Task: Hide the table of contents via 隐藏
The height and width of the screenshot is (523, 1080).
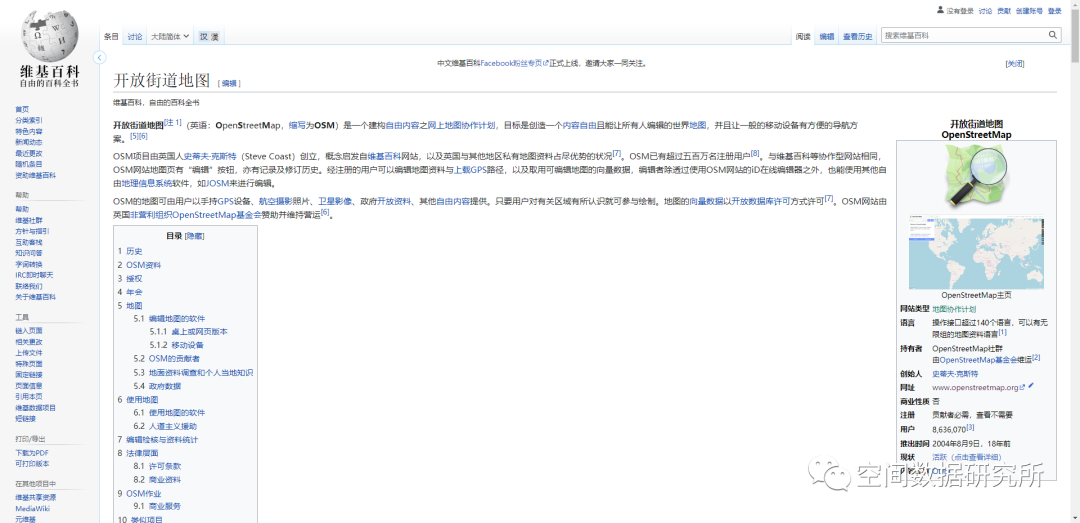Action: [194, 236]
